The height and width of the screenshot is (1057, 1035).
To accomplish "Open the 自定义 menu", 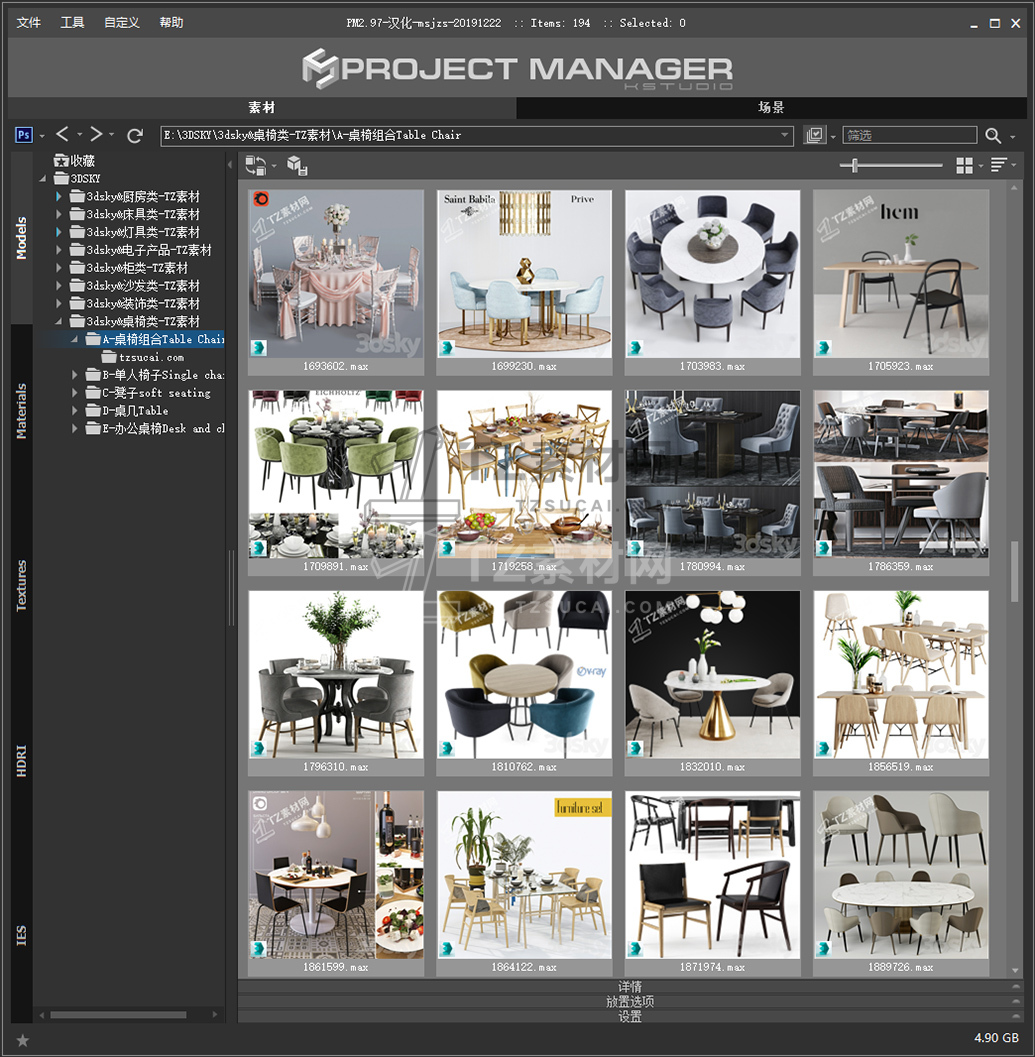I will coord(122,23).
